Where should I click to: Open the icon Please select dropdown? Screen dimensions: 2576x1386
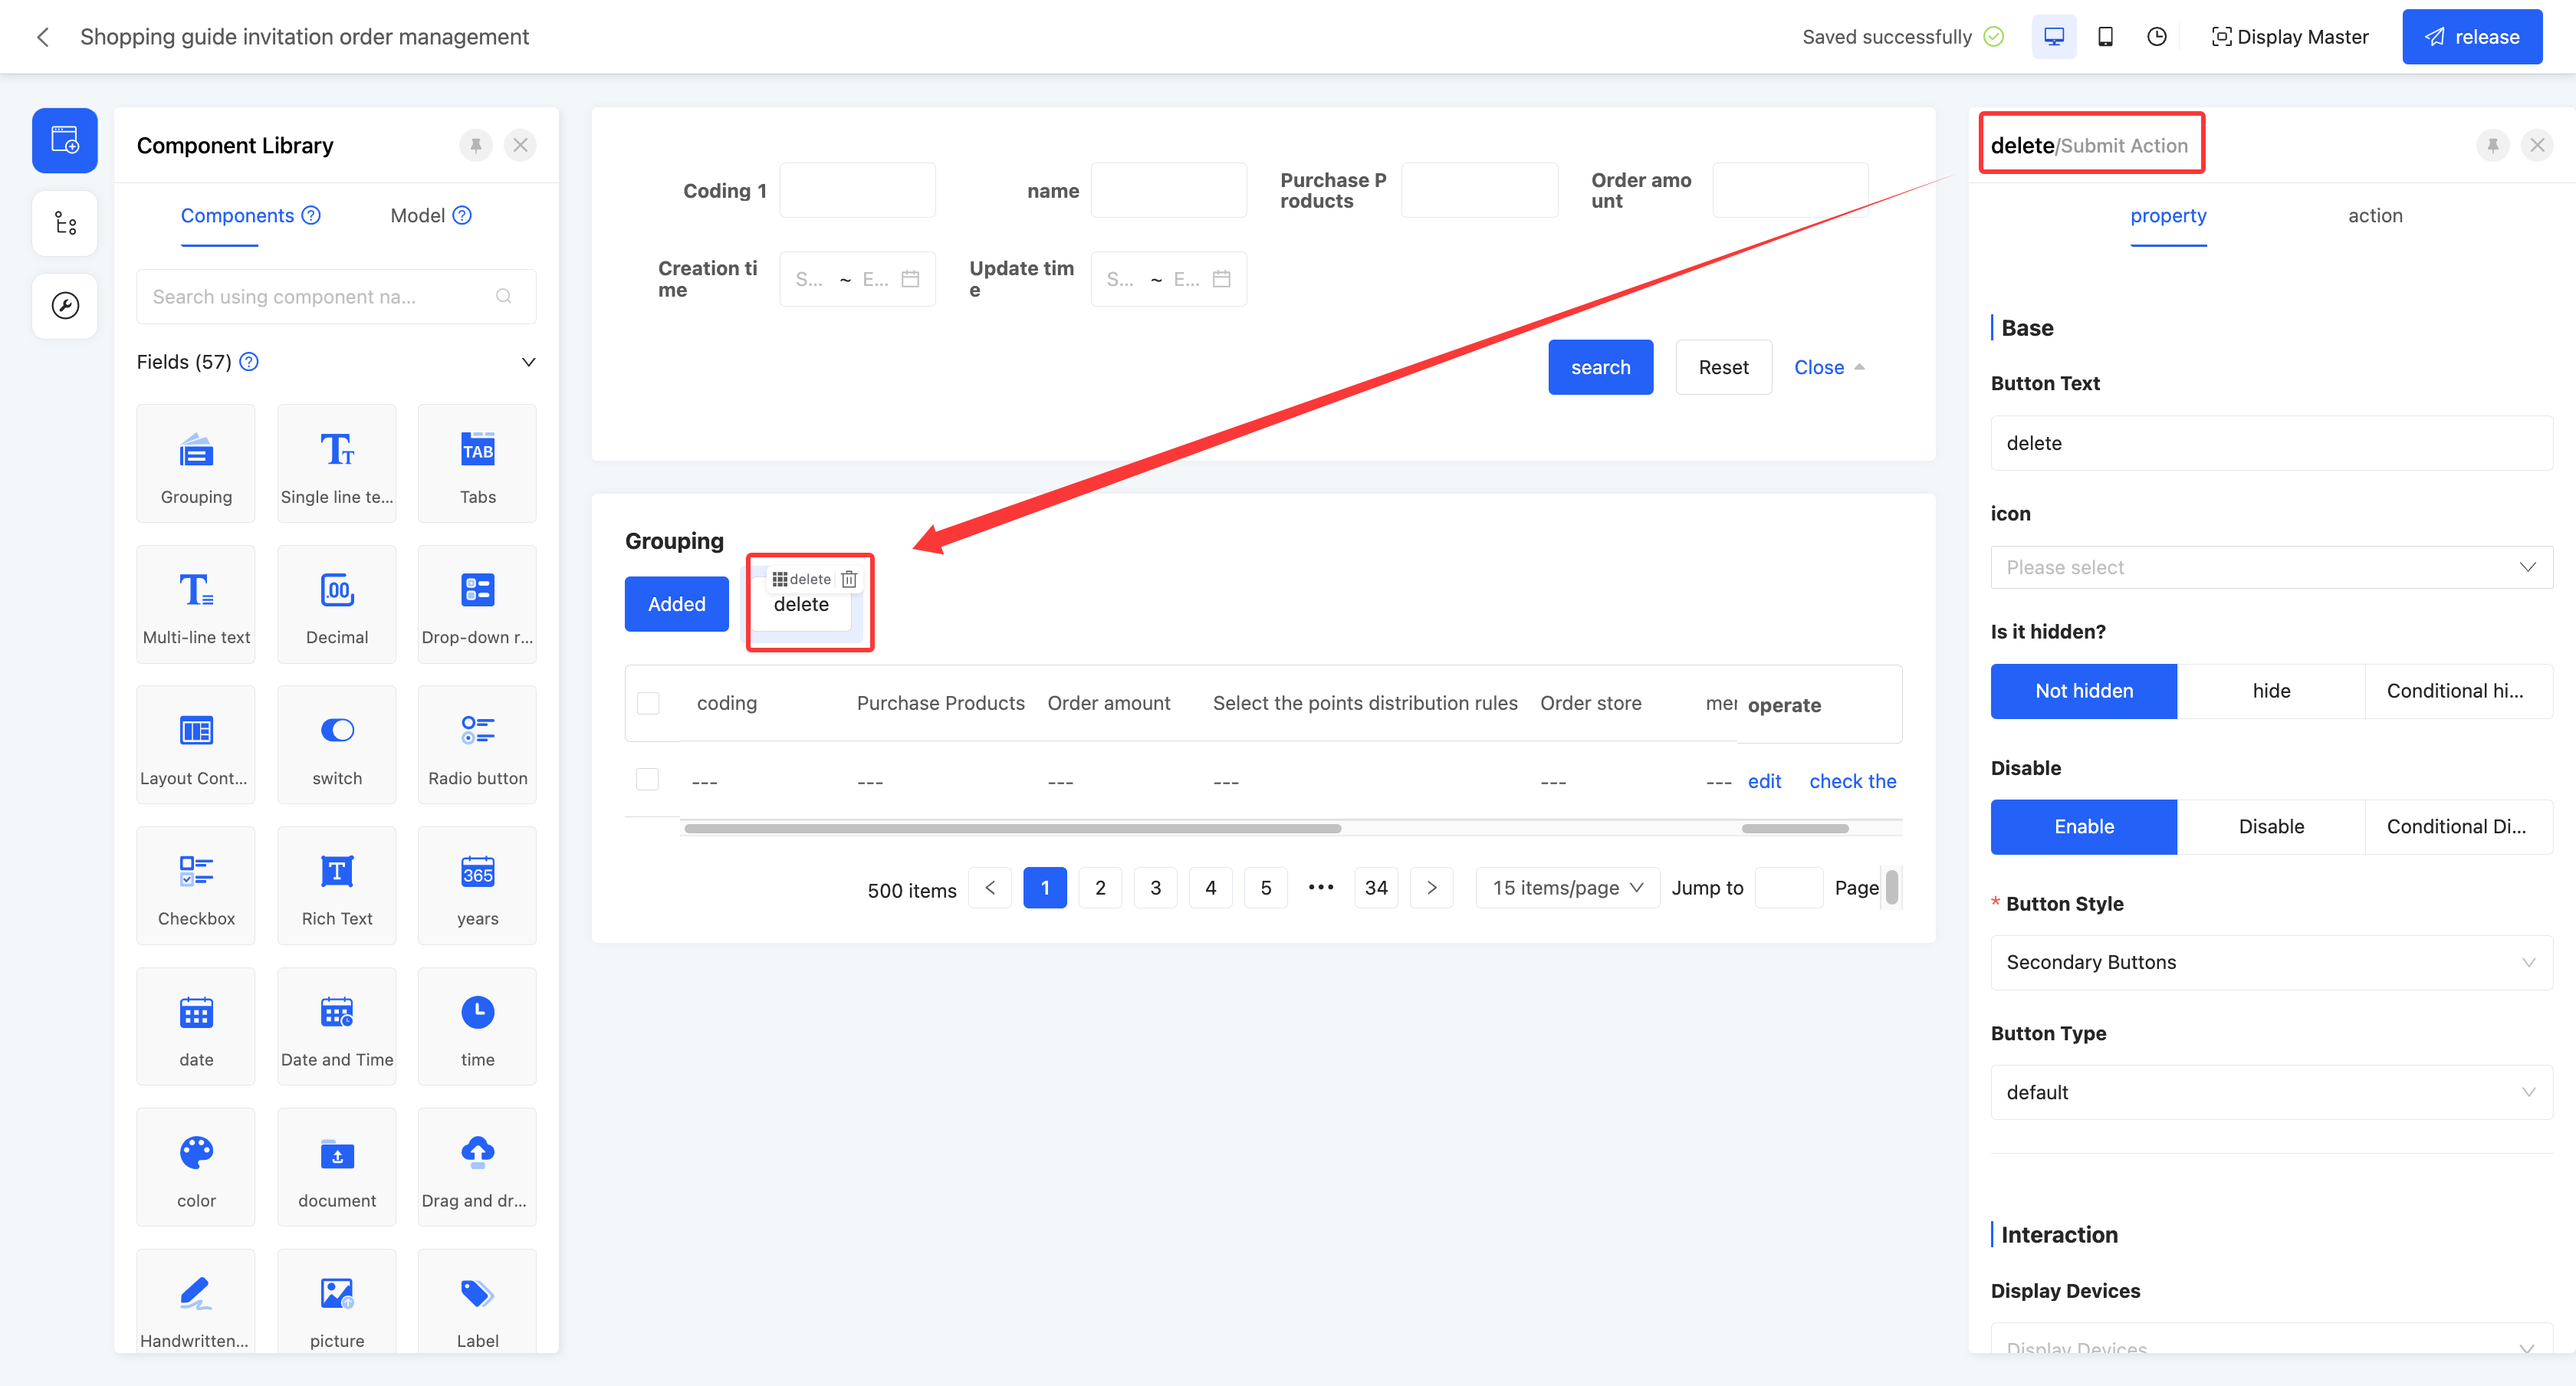coord(2270,567)
